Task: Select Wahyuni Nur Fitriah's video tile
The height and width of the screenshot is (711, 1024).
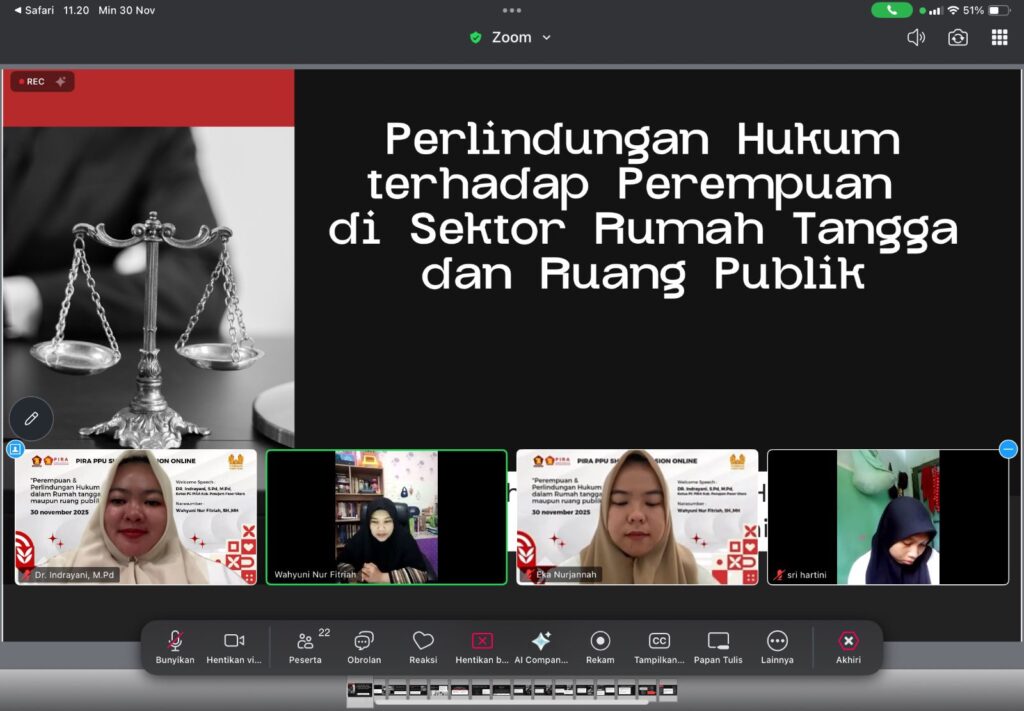Action: coord(386,517)
